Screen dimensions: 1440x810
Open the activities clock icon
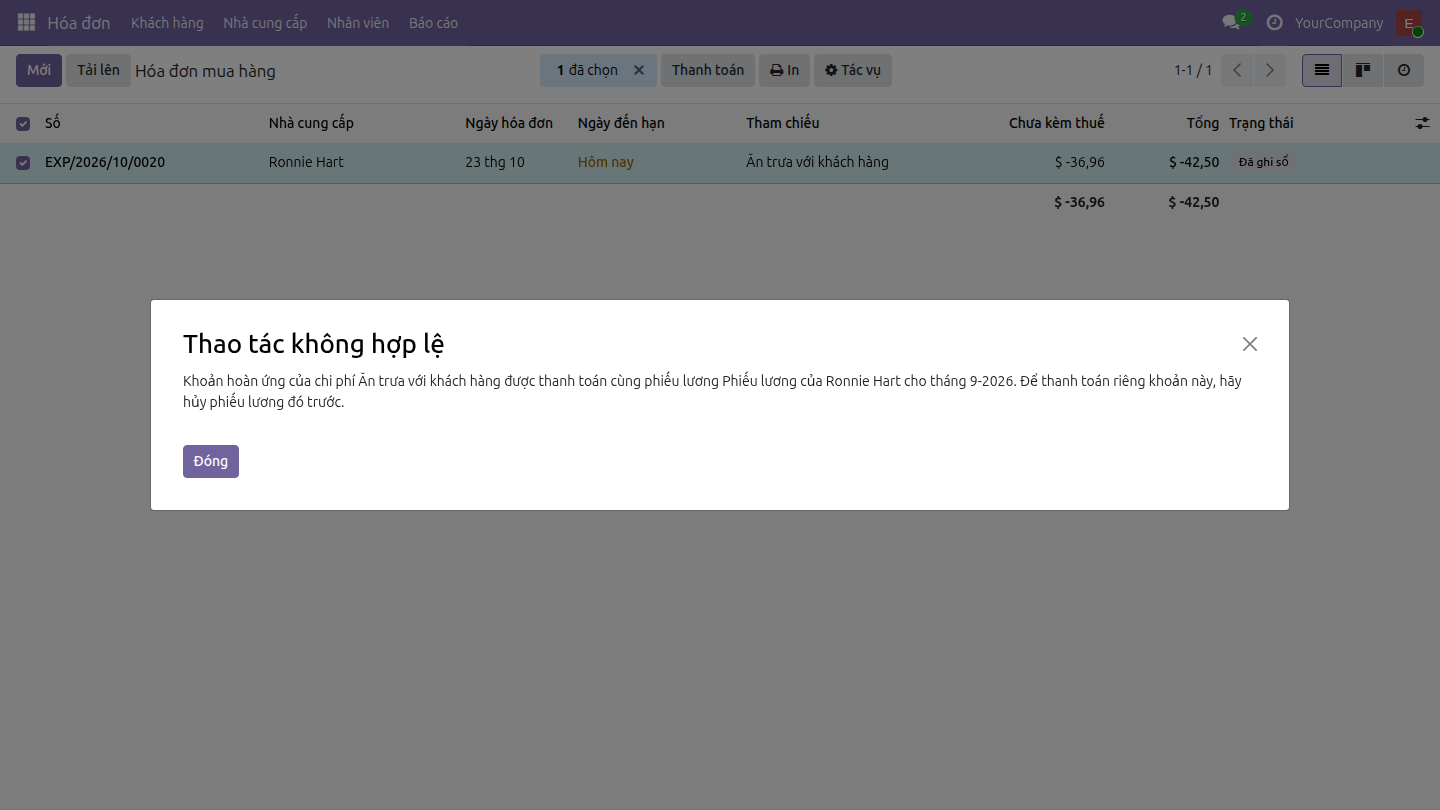1274,22
